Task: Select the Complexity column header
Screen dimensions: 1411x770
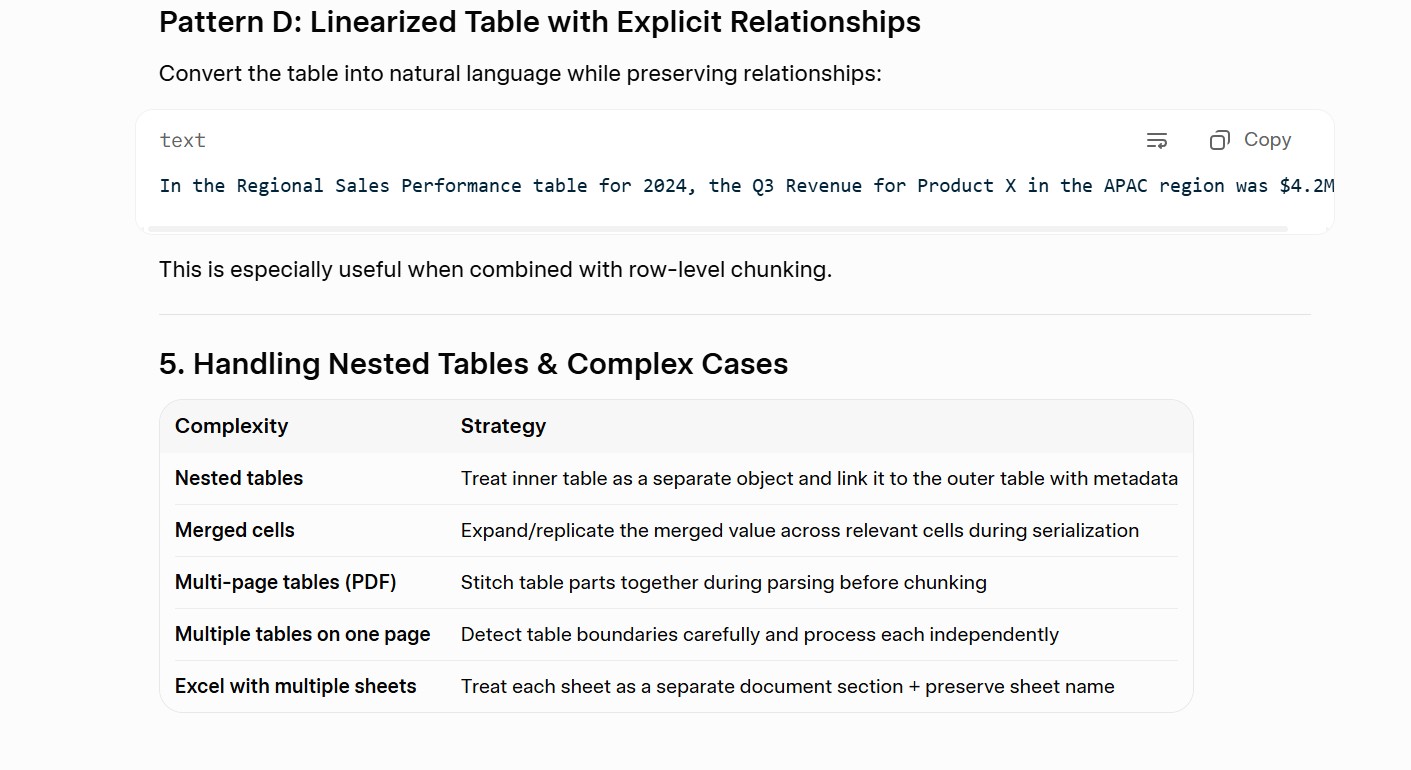Action: (231, 426)
